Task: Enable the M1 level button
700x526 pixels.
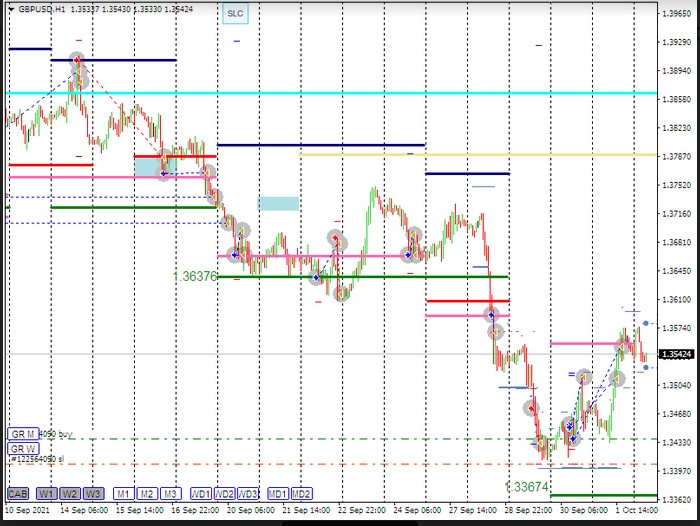Action: tap(122, 494)
